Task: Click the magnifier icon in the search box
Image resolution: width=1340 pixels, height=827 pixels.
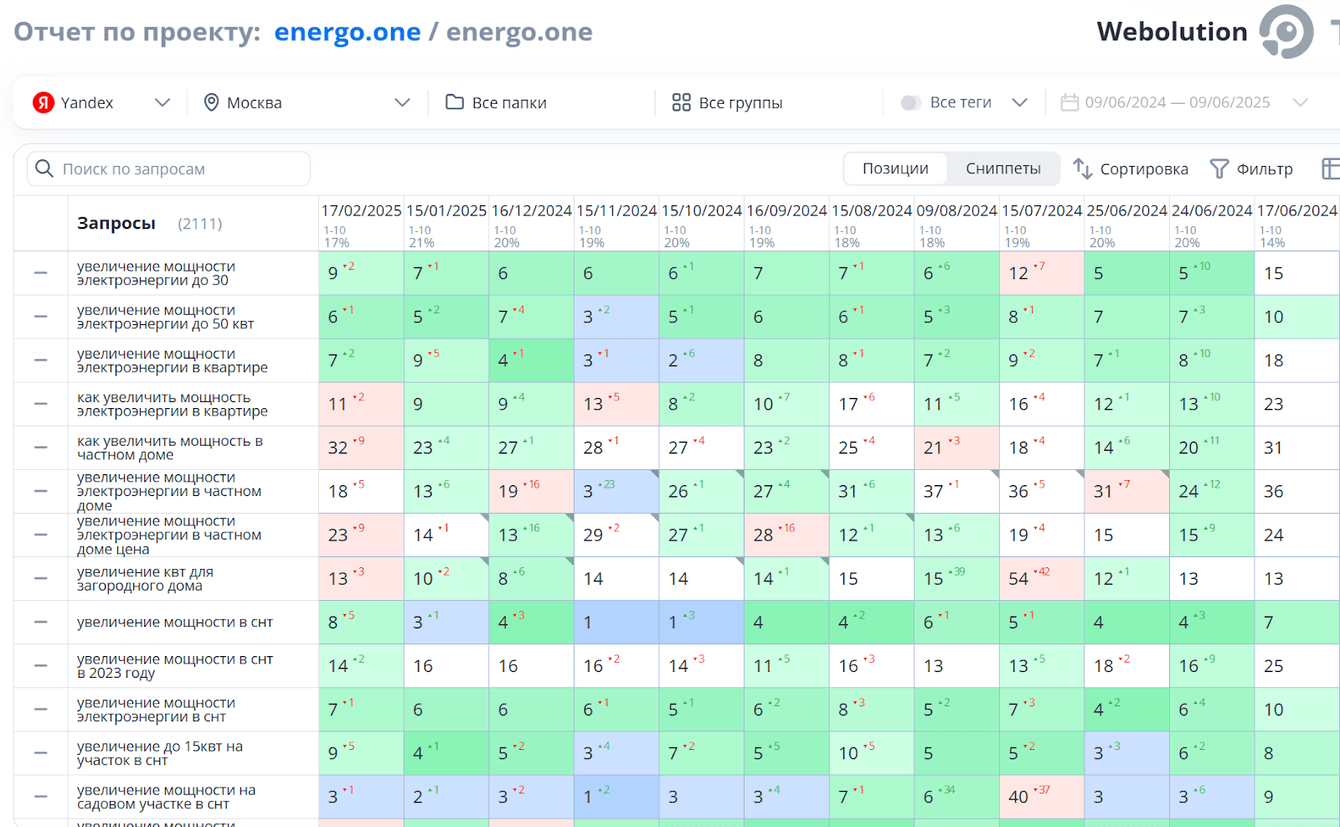Action: 44,169
